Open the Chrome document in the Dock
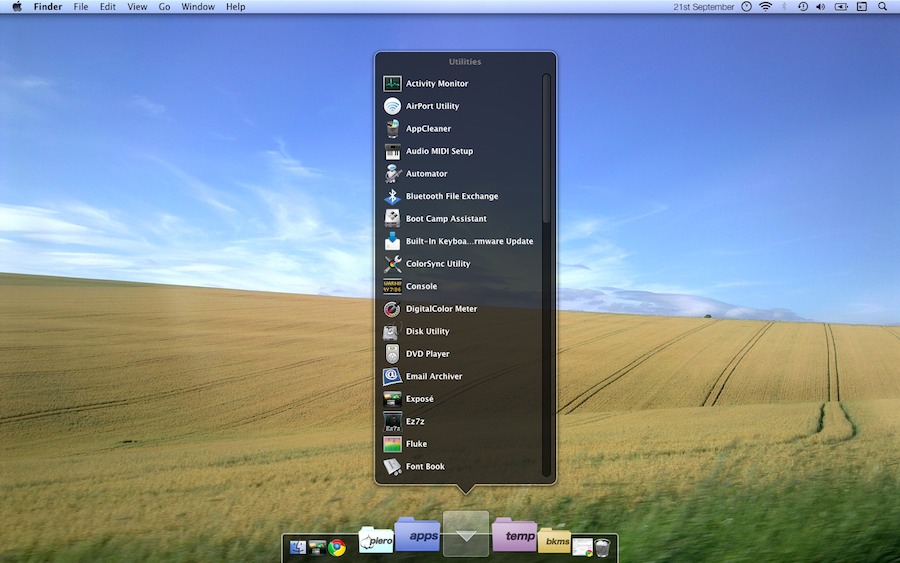The height and width of the screenshot is (563, 900). 582,547
